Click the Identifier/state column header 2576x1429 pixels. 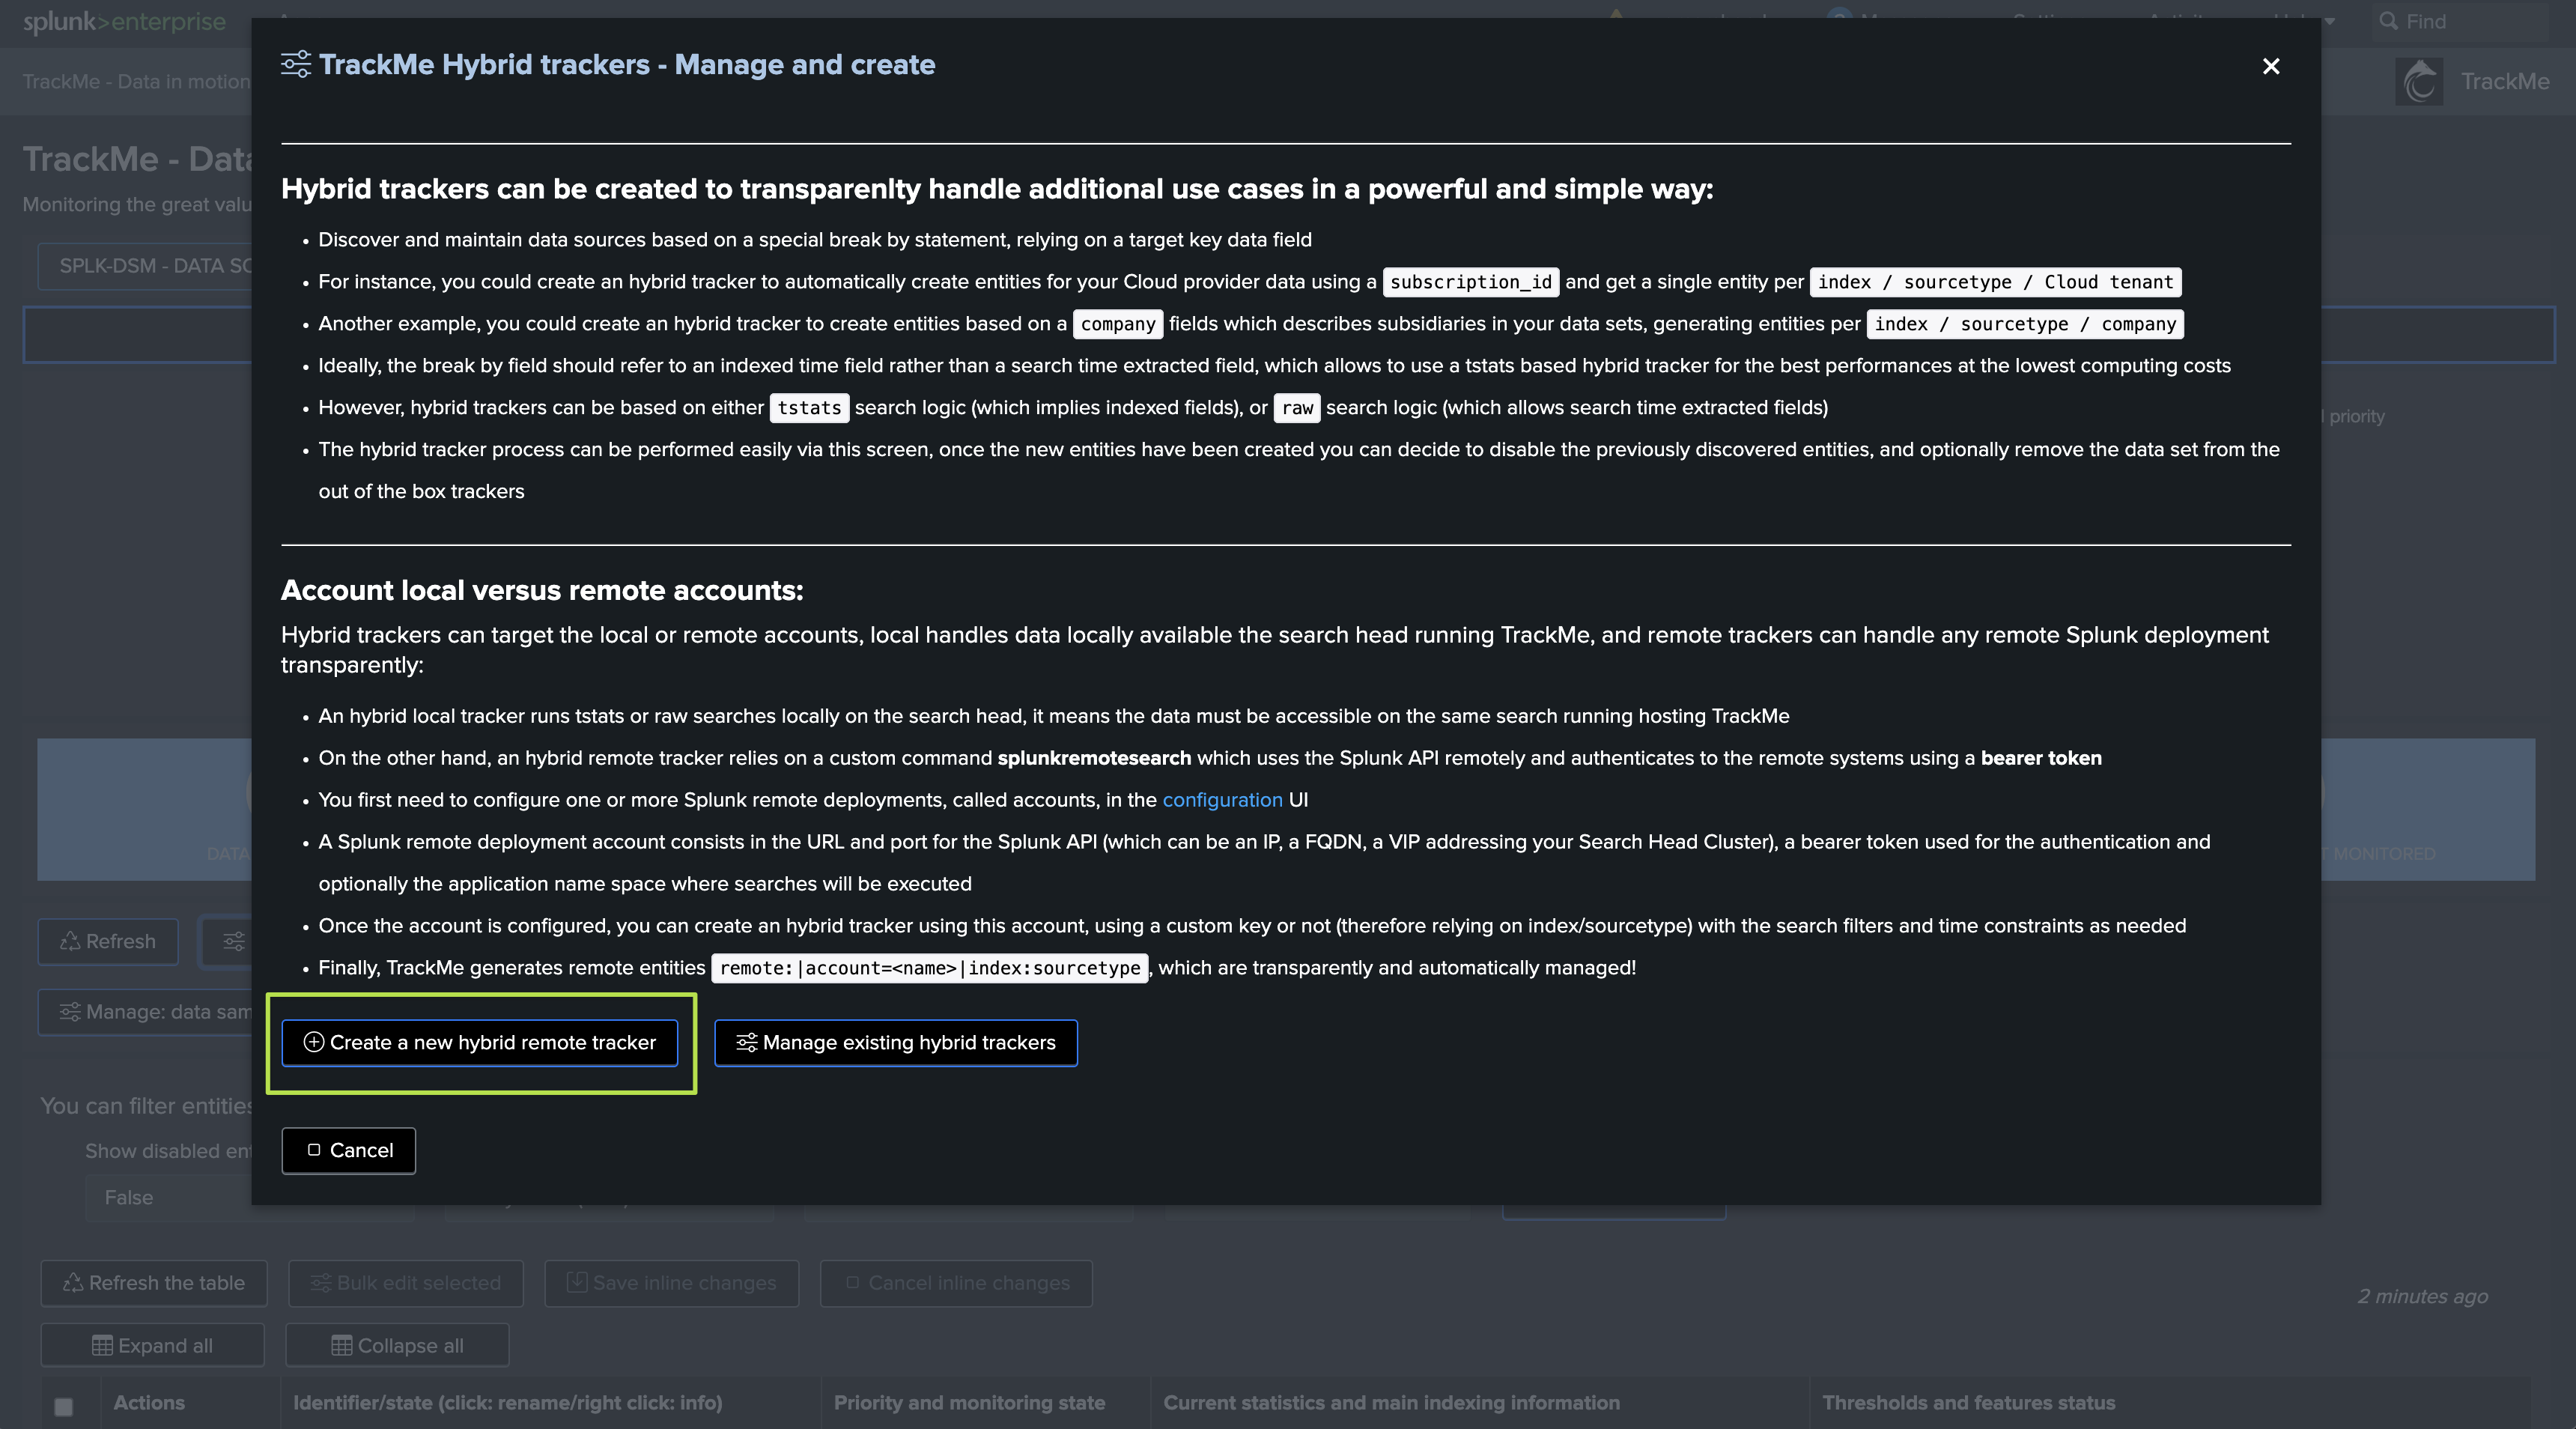507,1403
